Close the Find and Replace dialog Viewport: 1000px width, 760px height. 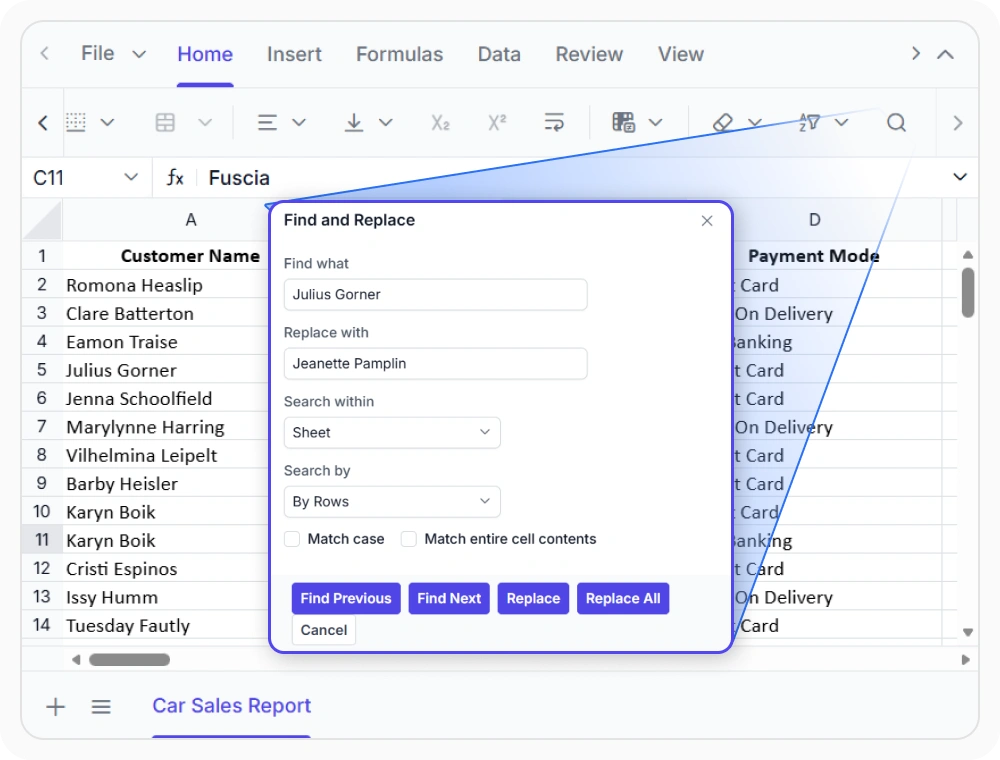(x=707, y=221)
